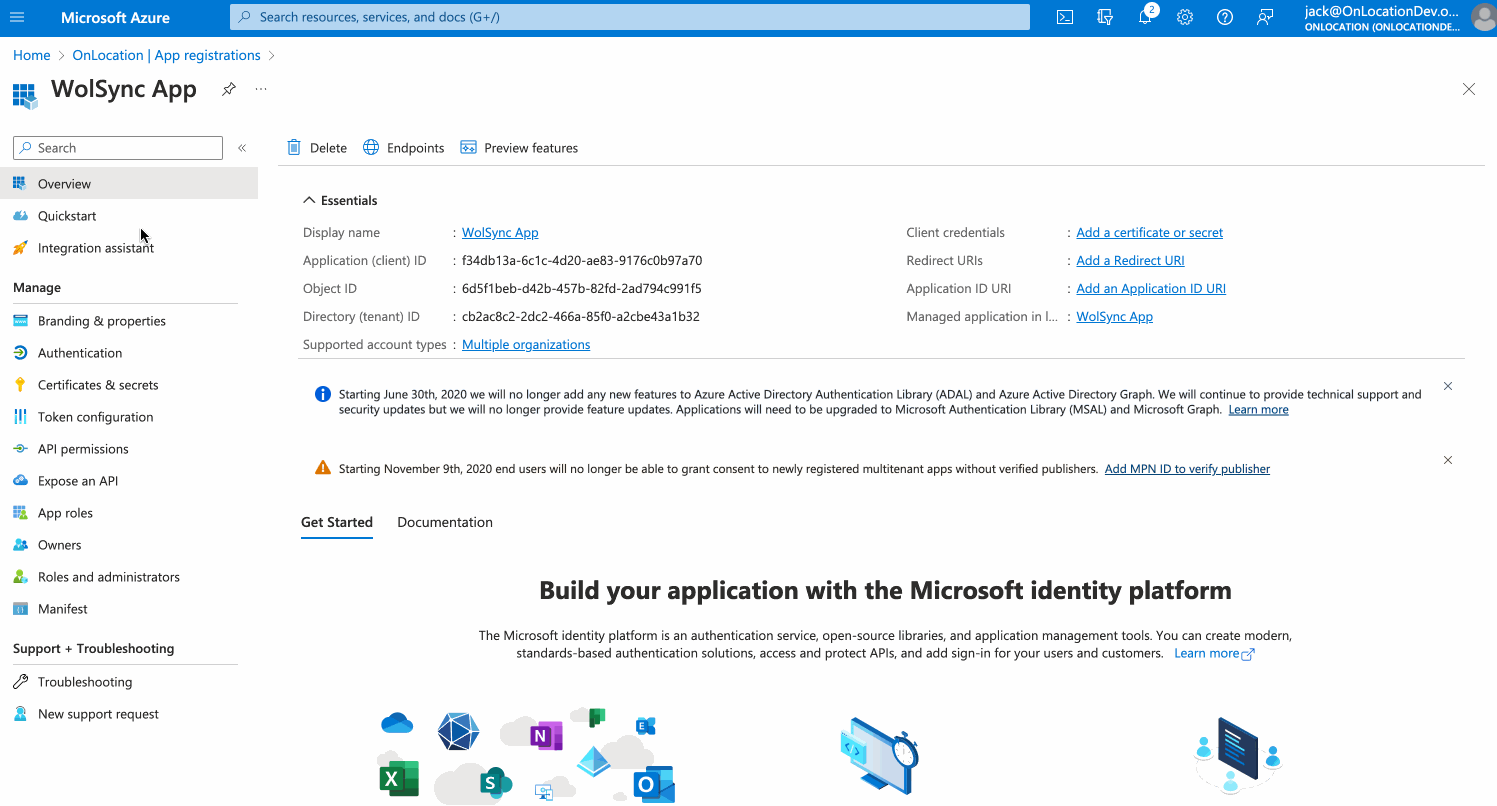This screenshot has width=1497, height=806.
Task: Click the Home breadcrumb link
Action: pyautogui.click(x=31, y=55)
